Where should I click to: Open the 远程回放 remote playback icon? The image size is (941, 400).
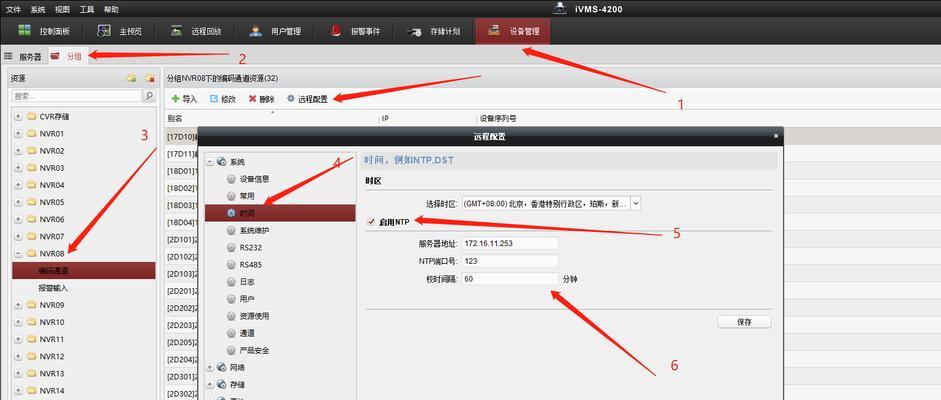pyautogui.click(x=176, y=31)
